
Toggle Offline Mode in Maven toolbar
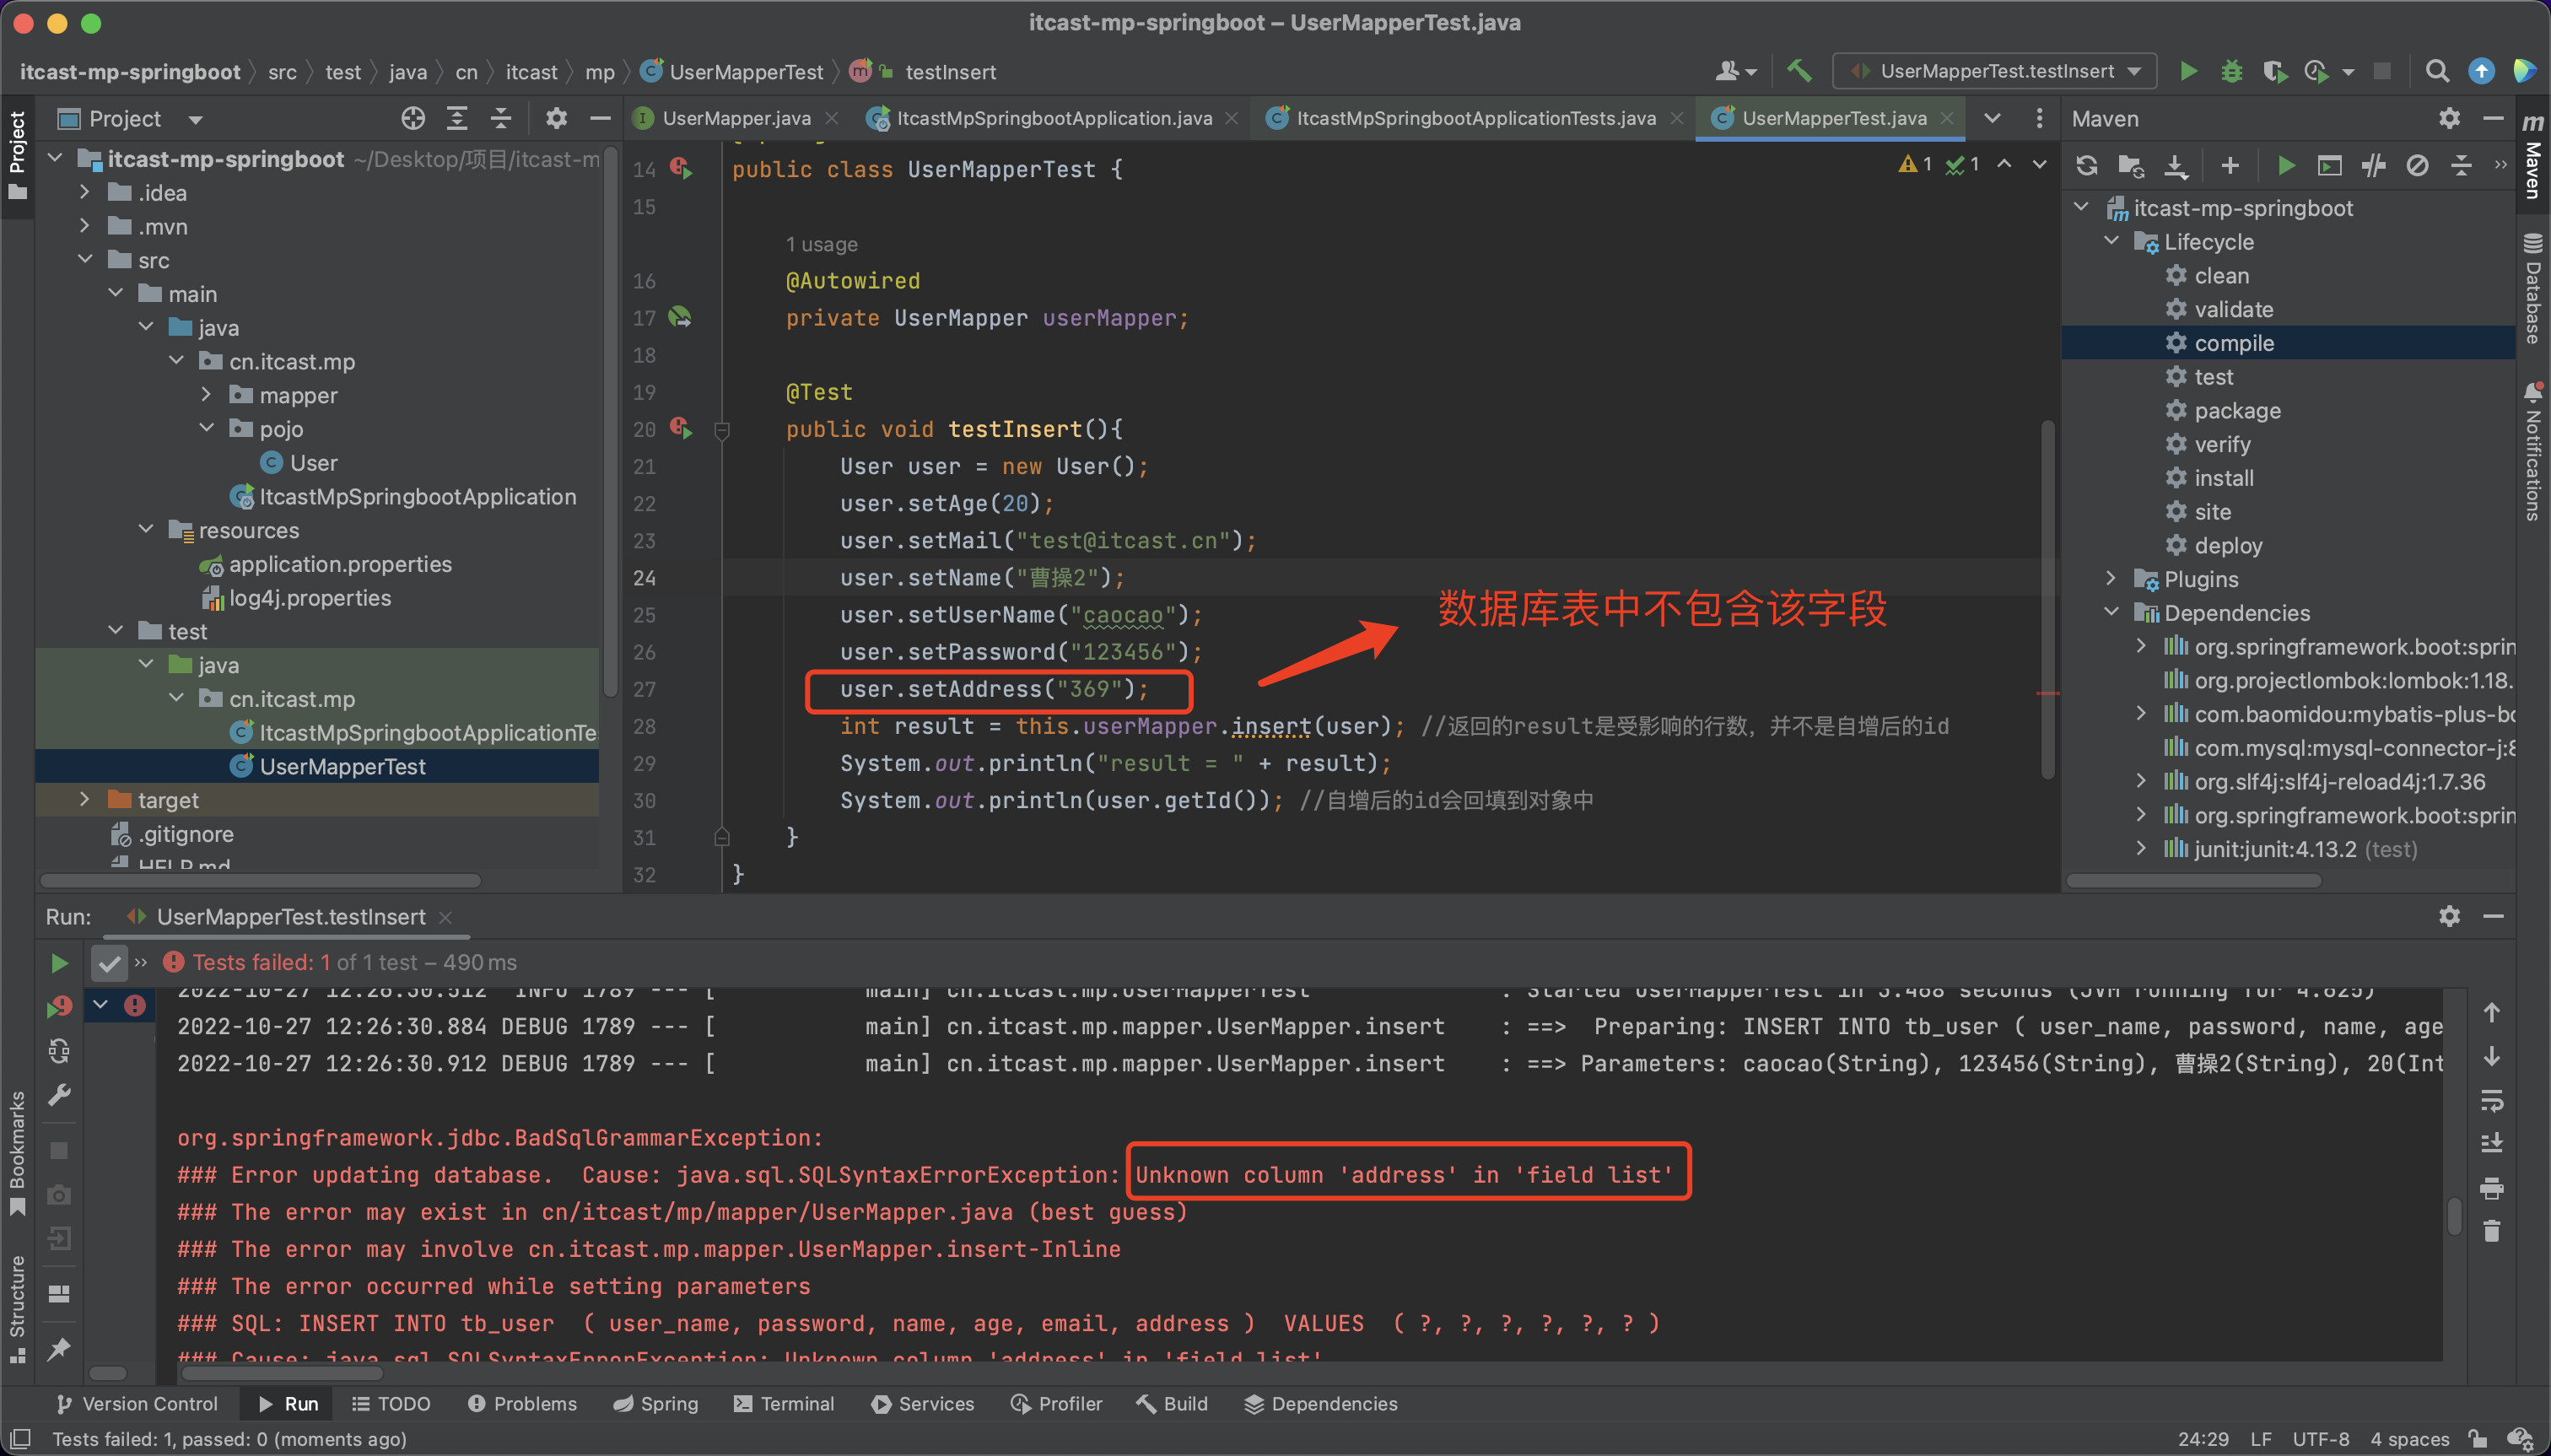tap(2373, 166)
